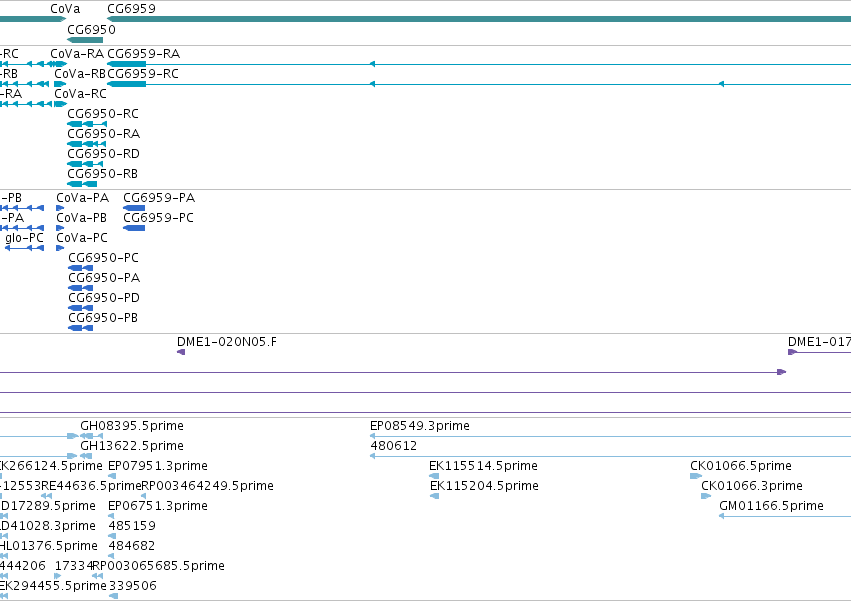Select the GH13622.5prime EST label
Screen dimensions: 851x601
pyautogui.click(x=132, y=446)
